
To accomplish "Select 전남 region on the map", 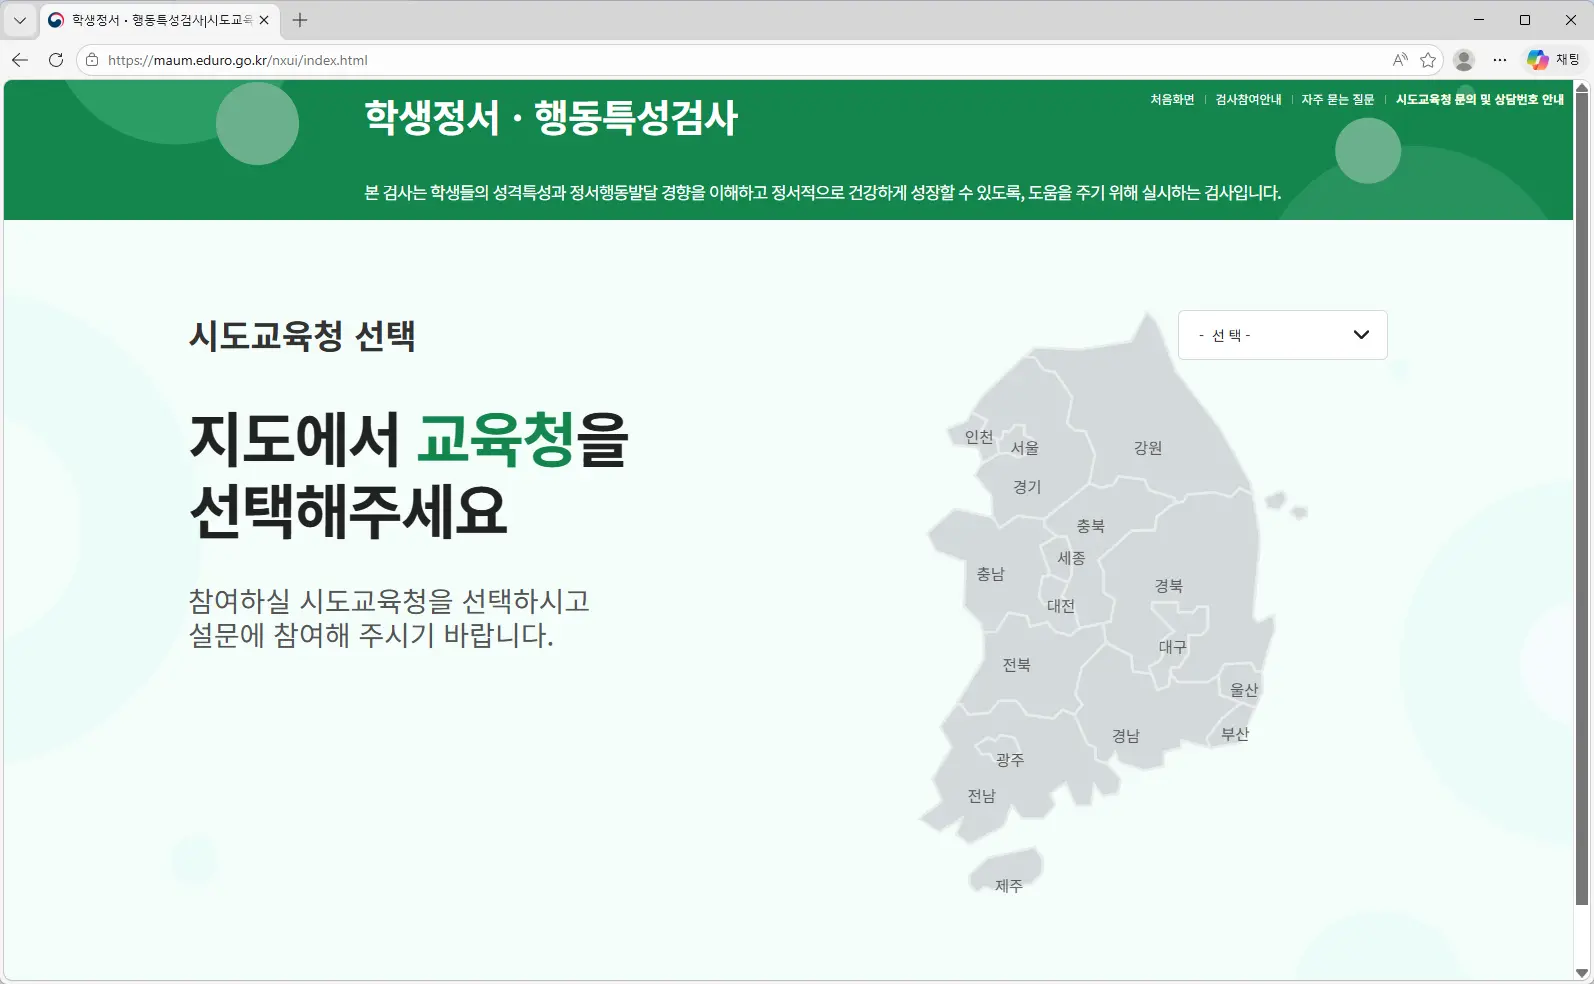I will coord(982,796).
